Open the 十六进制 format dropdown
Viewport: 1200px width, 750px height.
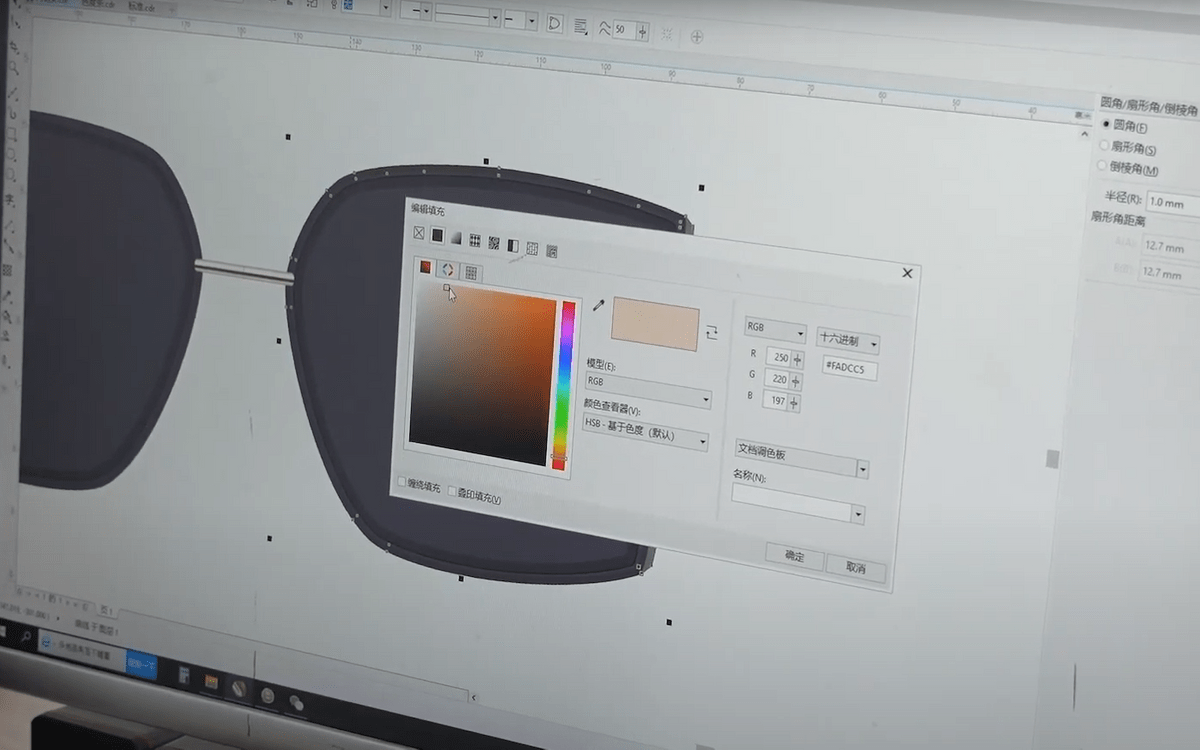[x=847, y=342]
